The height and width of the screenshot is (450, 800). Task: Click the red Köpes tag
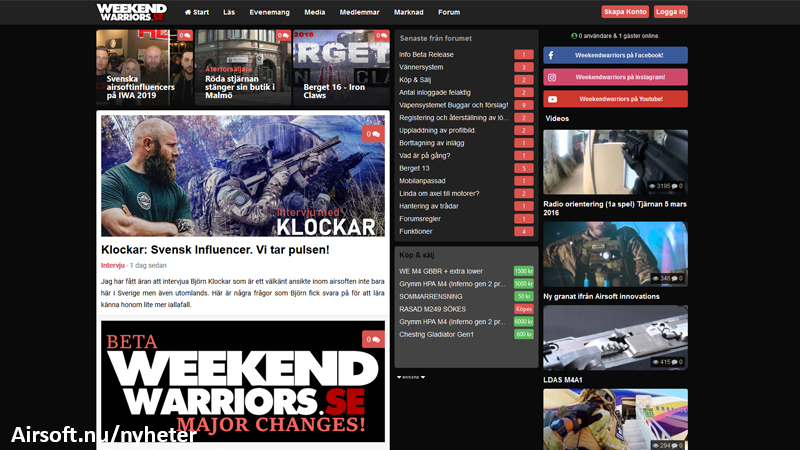click(x=523, y=309)
